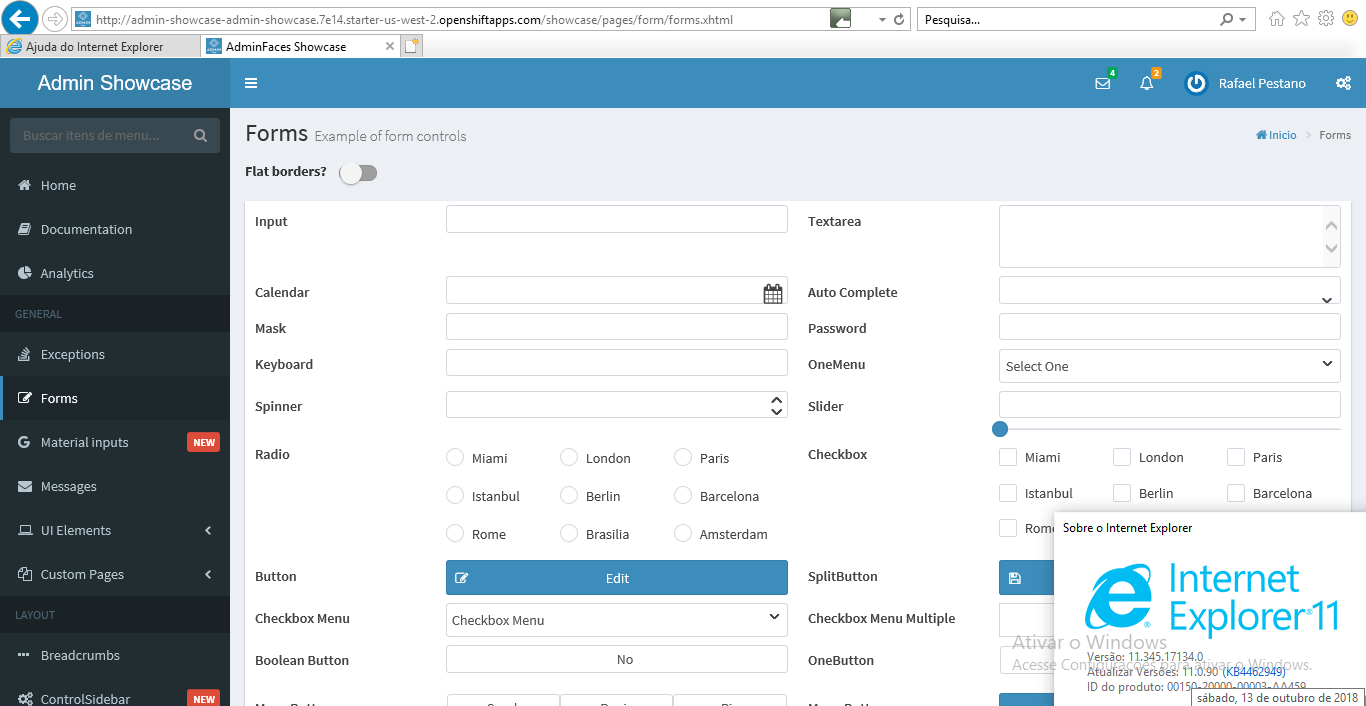Image resolution: width=1366 pixels, height=706 pixels.
Task: Open the messages envelope with 4 notifications
Action: click(x=1103, y=83)
